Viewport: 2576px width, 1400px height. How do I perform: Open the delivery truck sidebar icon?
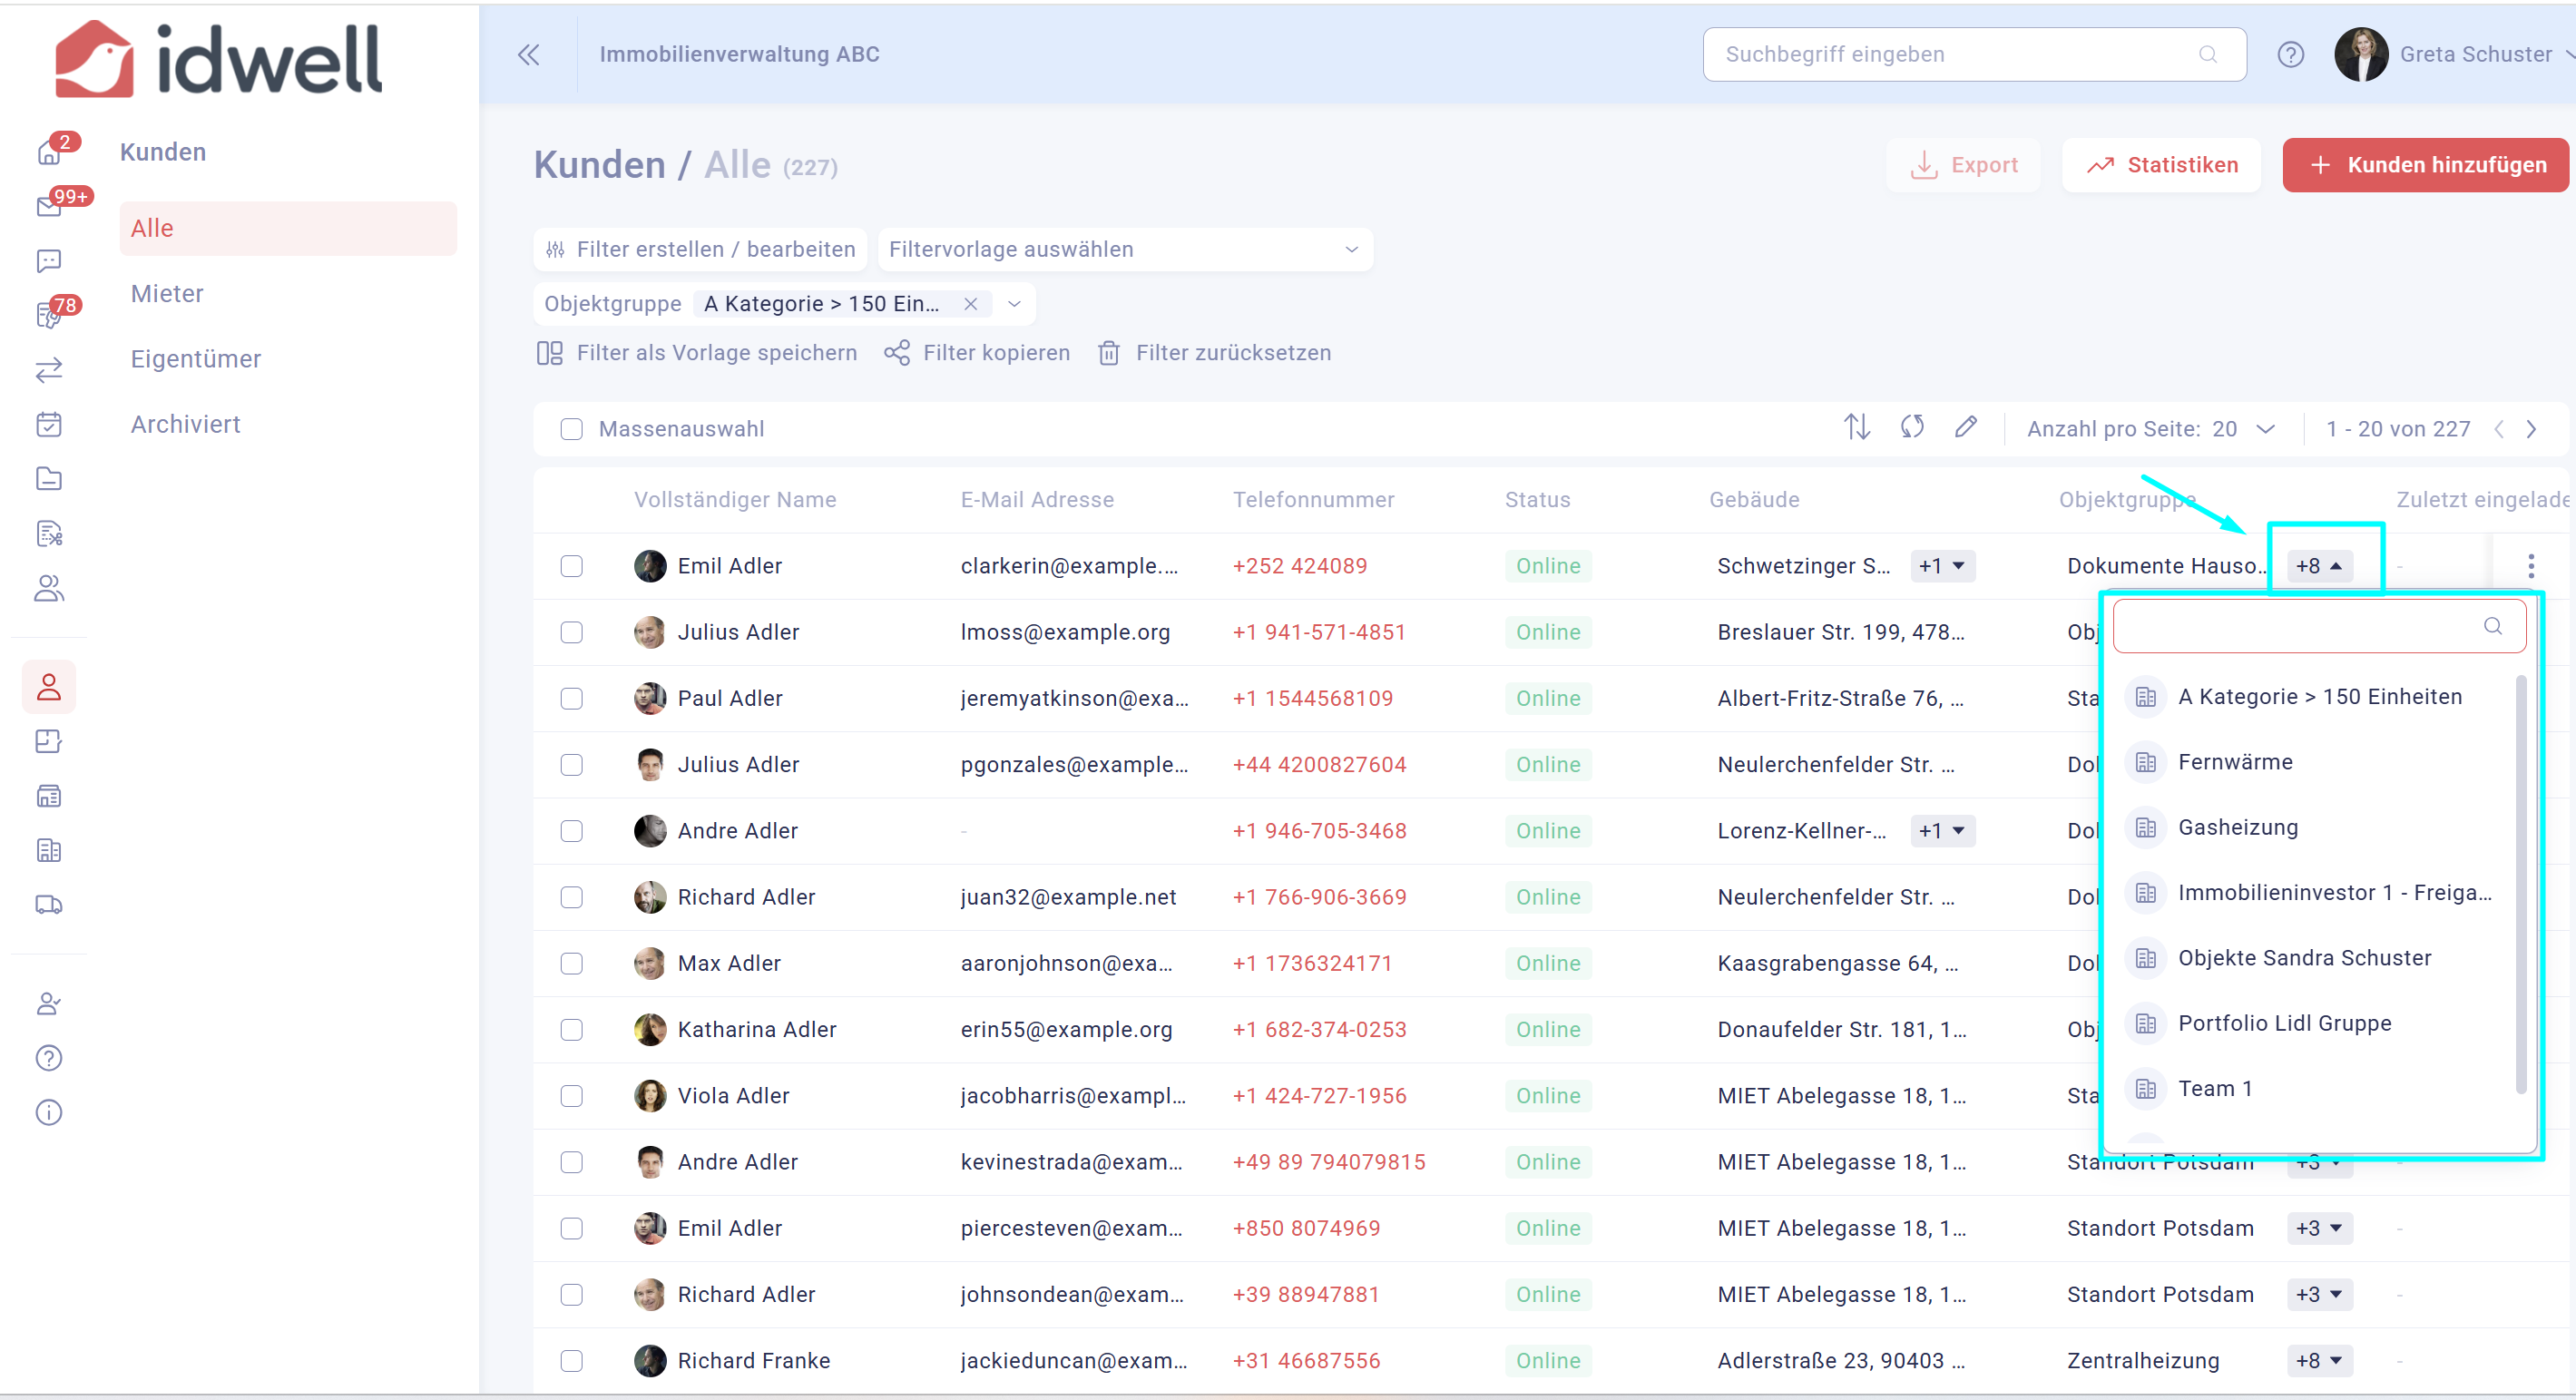pyautogui.click(x=48, y=905)
